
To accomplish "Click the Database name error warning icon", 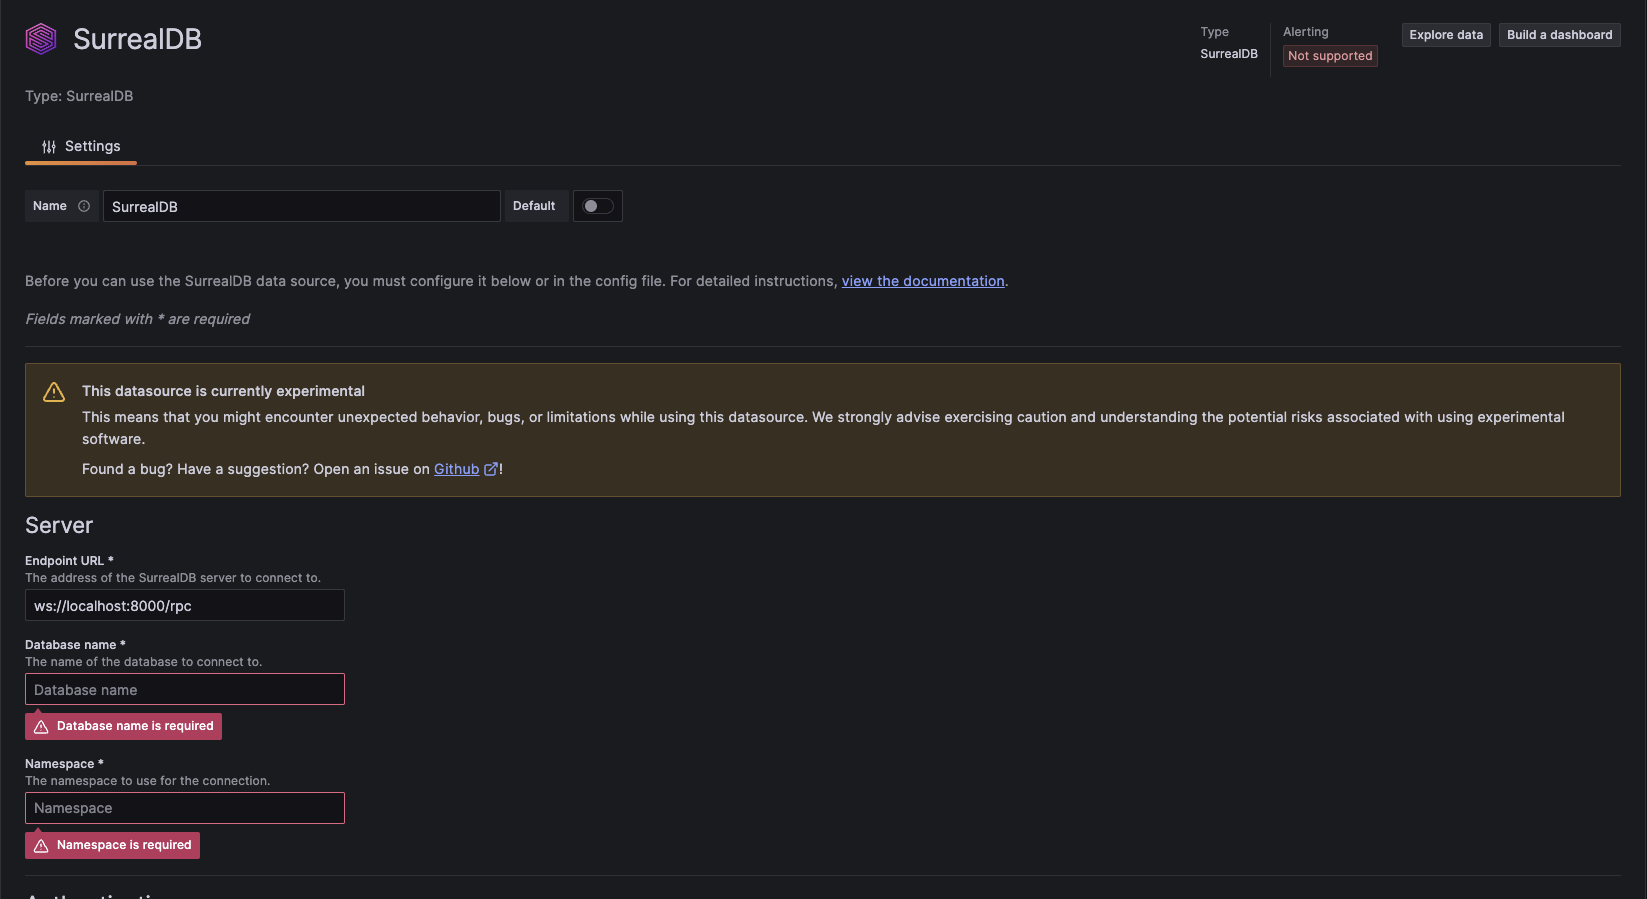I will 41,727.
